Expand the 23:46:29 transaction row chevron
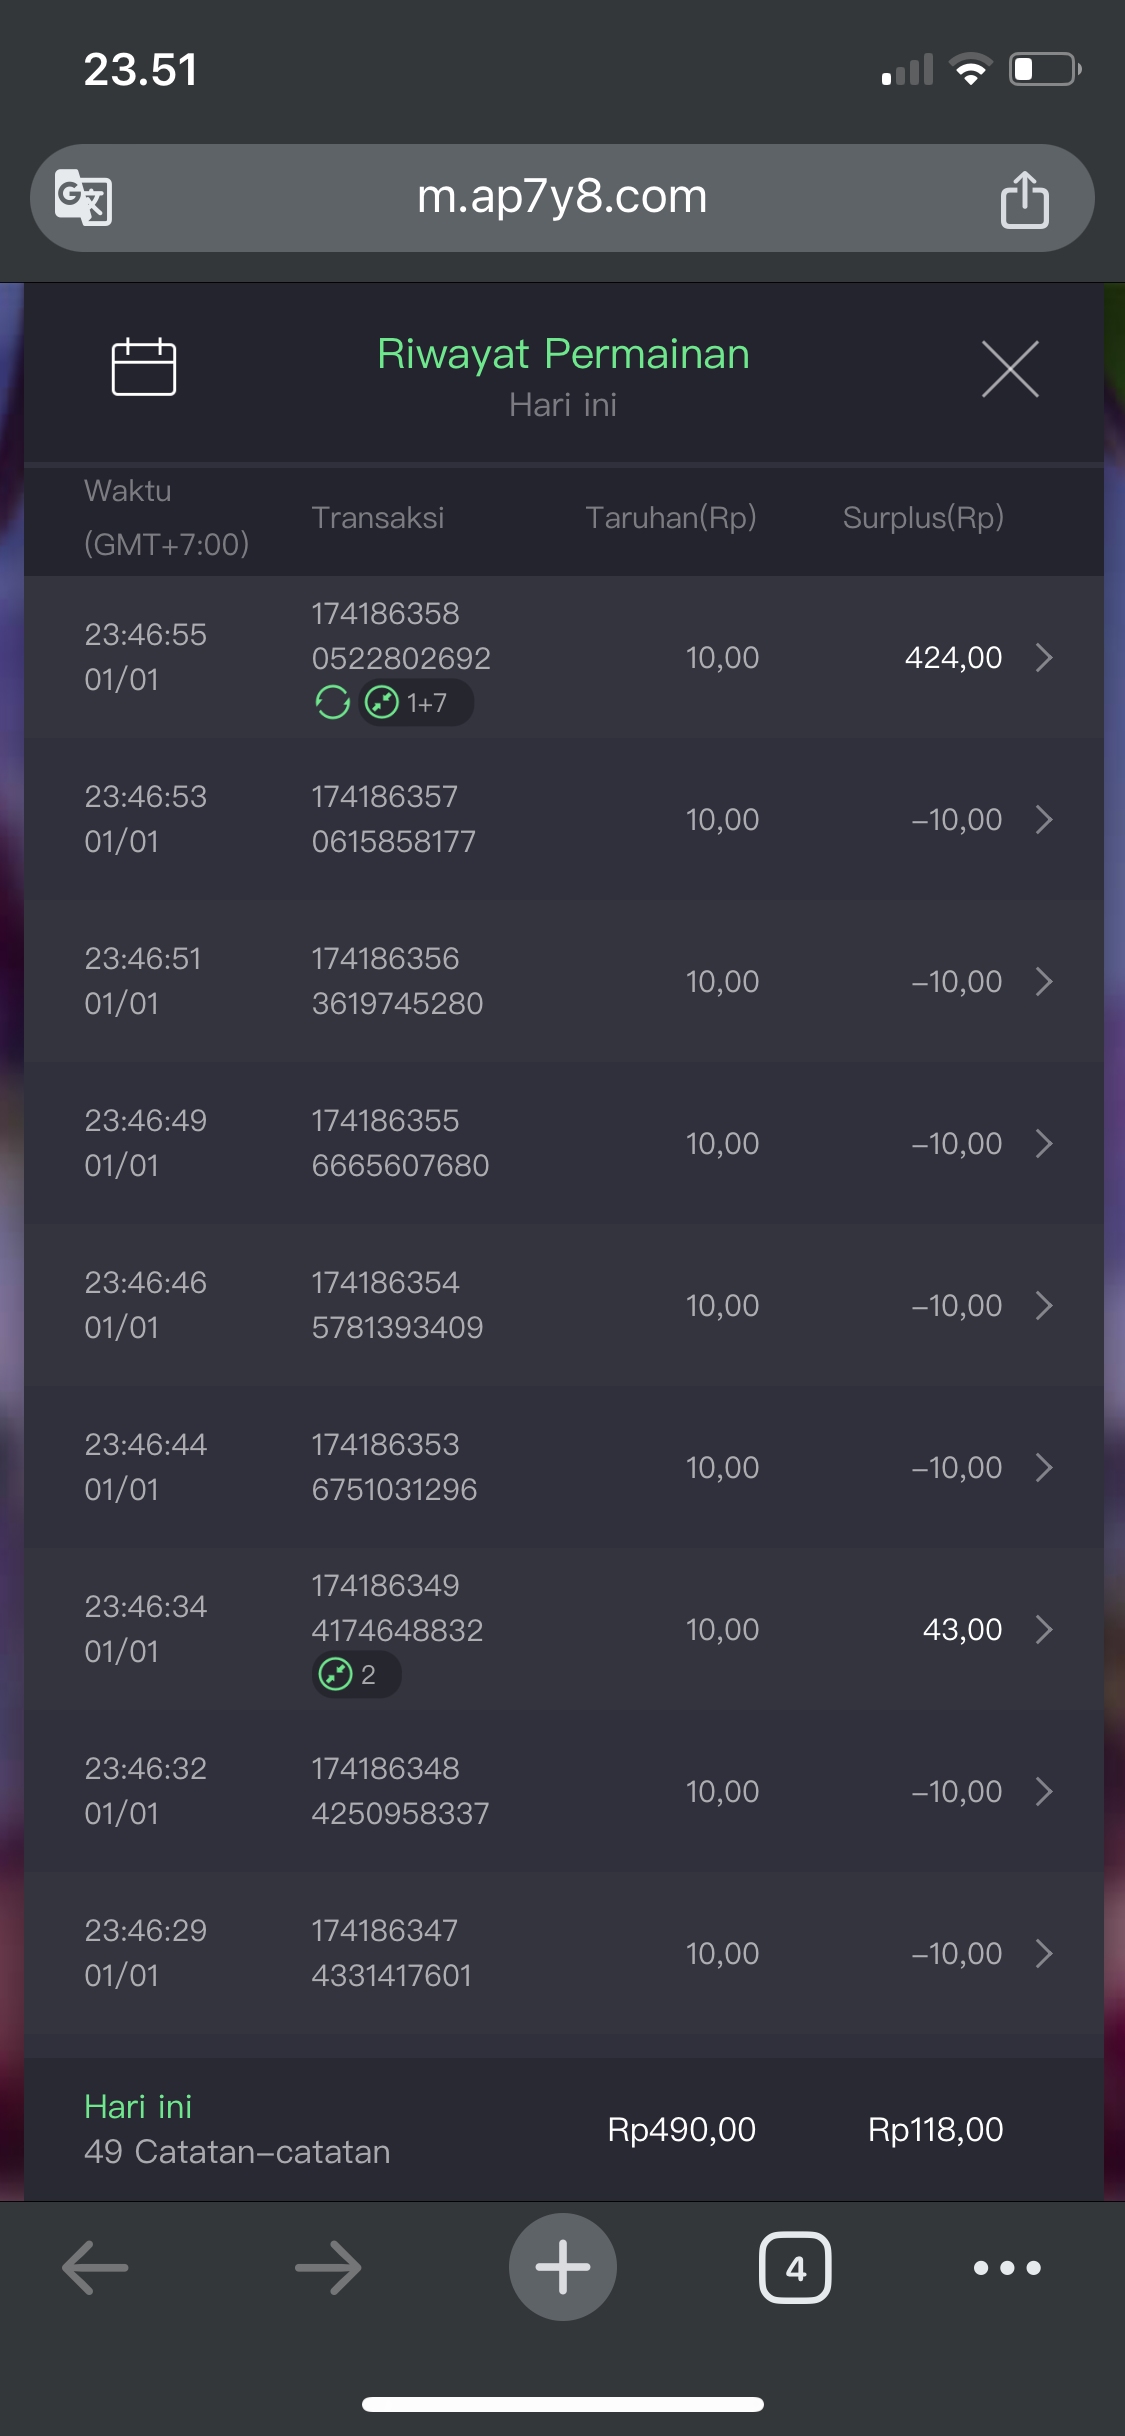 point(1044,1953)
